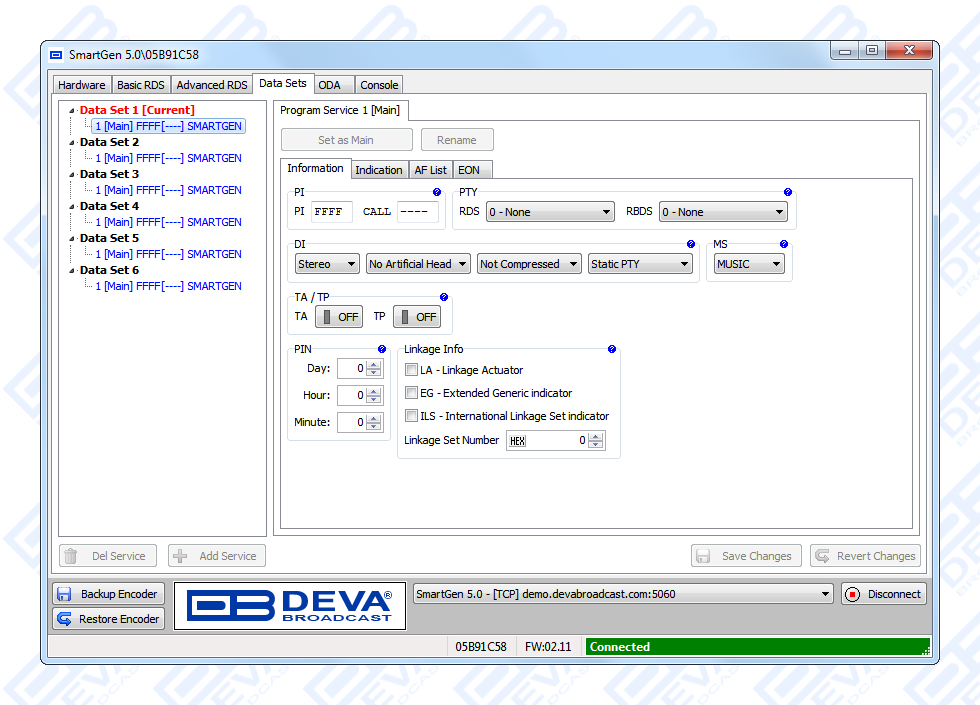Open help for TA / TP section
The width and height of the screenshot is (980, 705).
pyautogui.click(x=444, y=298)
